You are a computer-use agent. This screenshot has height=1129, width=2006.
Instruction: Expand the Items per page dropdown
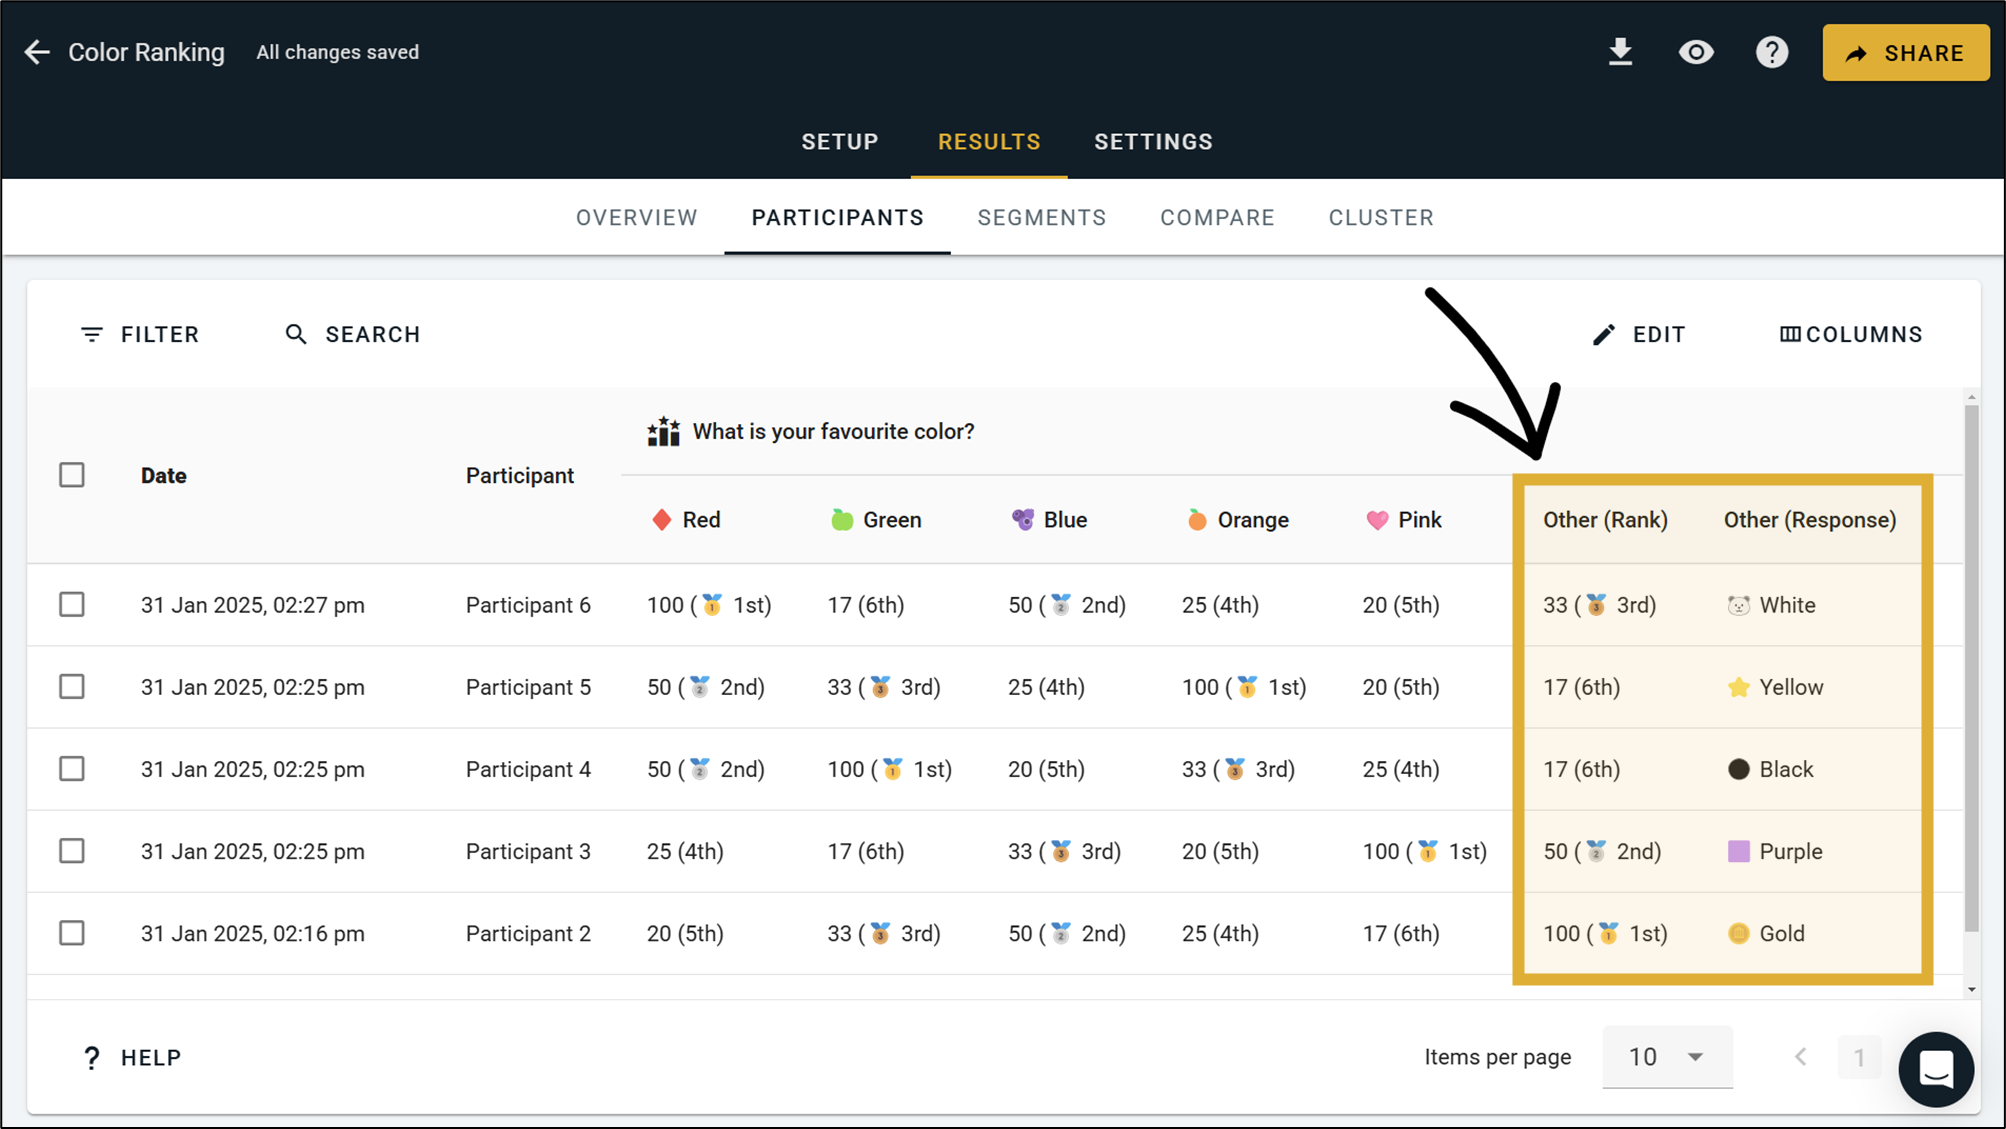coord(1666,1057)
